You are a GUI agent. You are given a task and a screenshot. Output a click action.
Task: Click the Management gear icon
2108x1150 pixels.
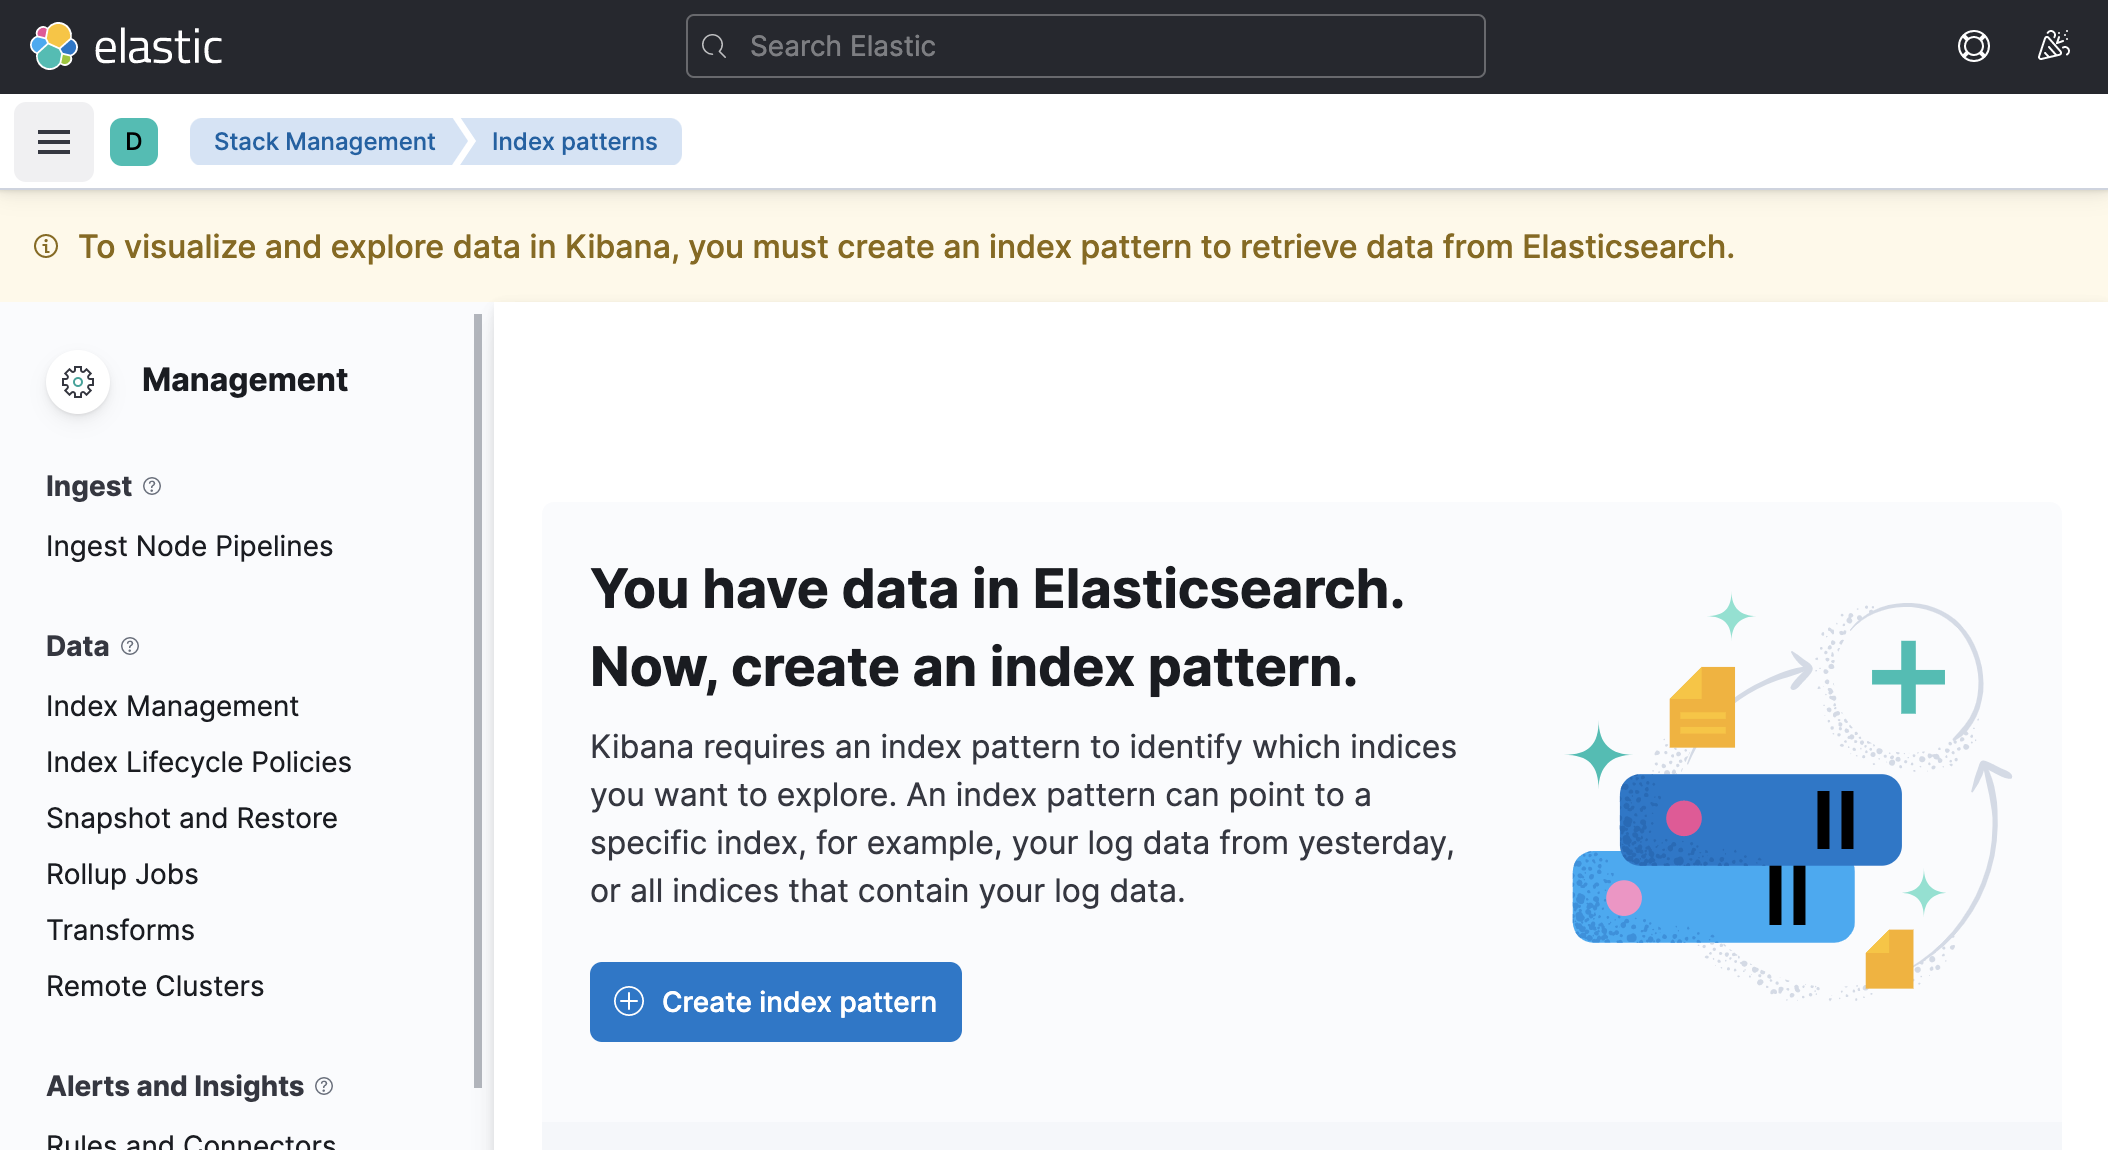click(77, 381)
